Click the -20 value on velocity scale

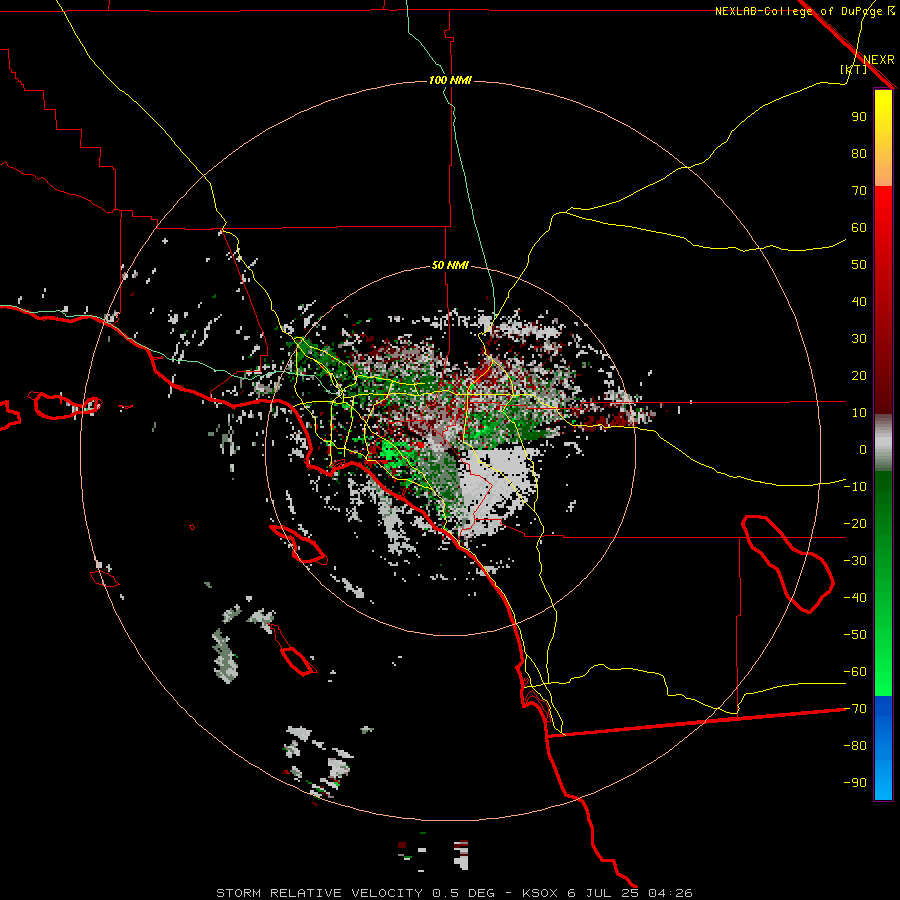click(x=855, y=524)
